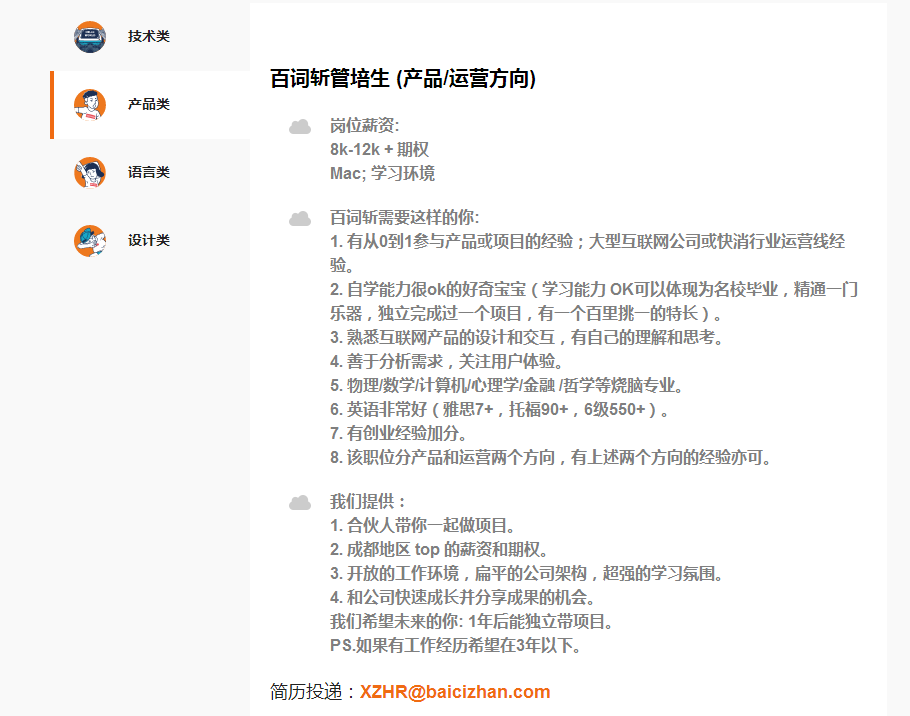910x716 pixels.
Task: Click the line 我们希望未来的你: 1年后能独立带项目
Action: point(472,622)
